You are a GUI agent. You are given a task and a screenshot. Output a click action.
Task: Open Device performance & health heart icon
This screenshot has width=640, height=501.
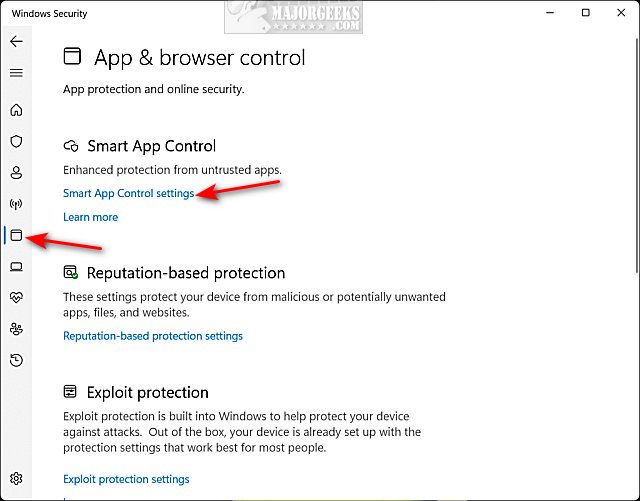[16, 297]
